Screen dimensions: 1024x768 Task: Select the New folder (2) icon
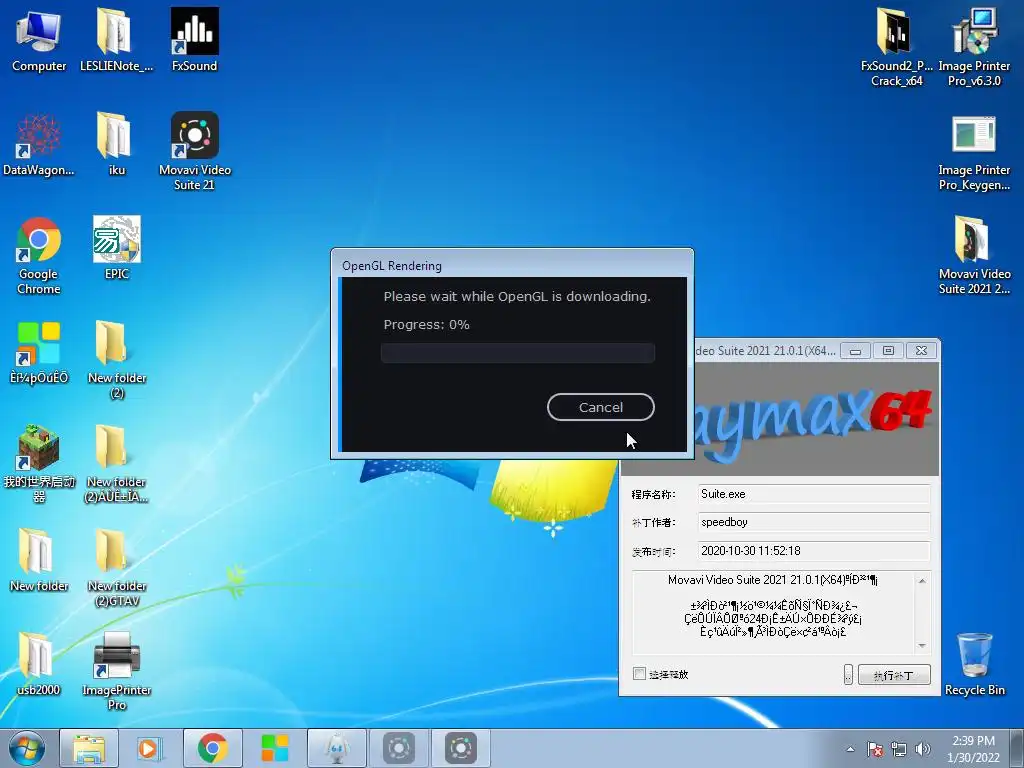point(116,359)
